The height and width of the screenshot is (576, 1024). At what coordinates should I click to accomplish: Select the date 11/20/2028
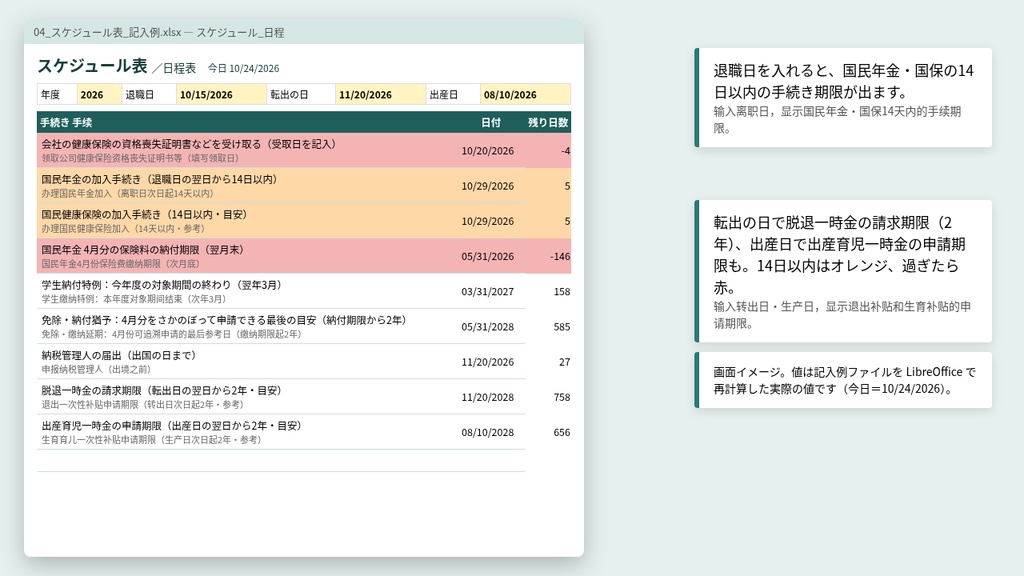pos(487,398)
